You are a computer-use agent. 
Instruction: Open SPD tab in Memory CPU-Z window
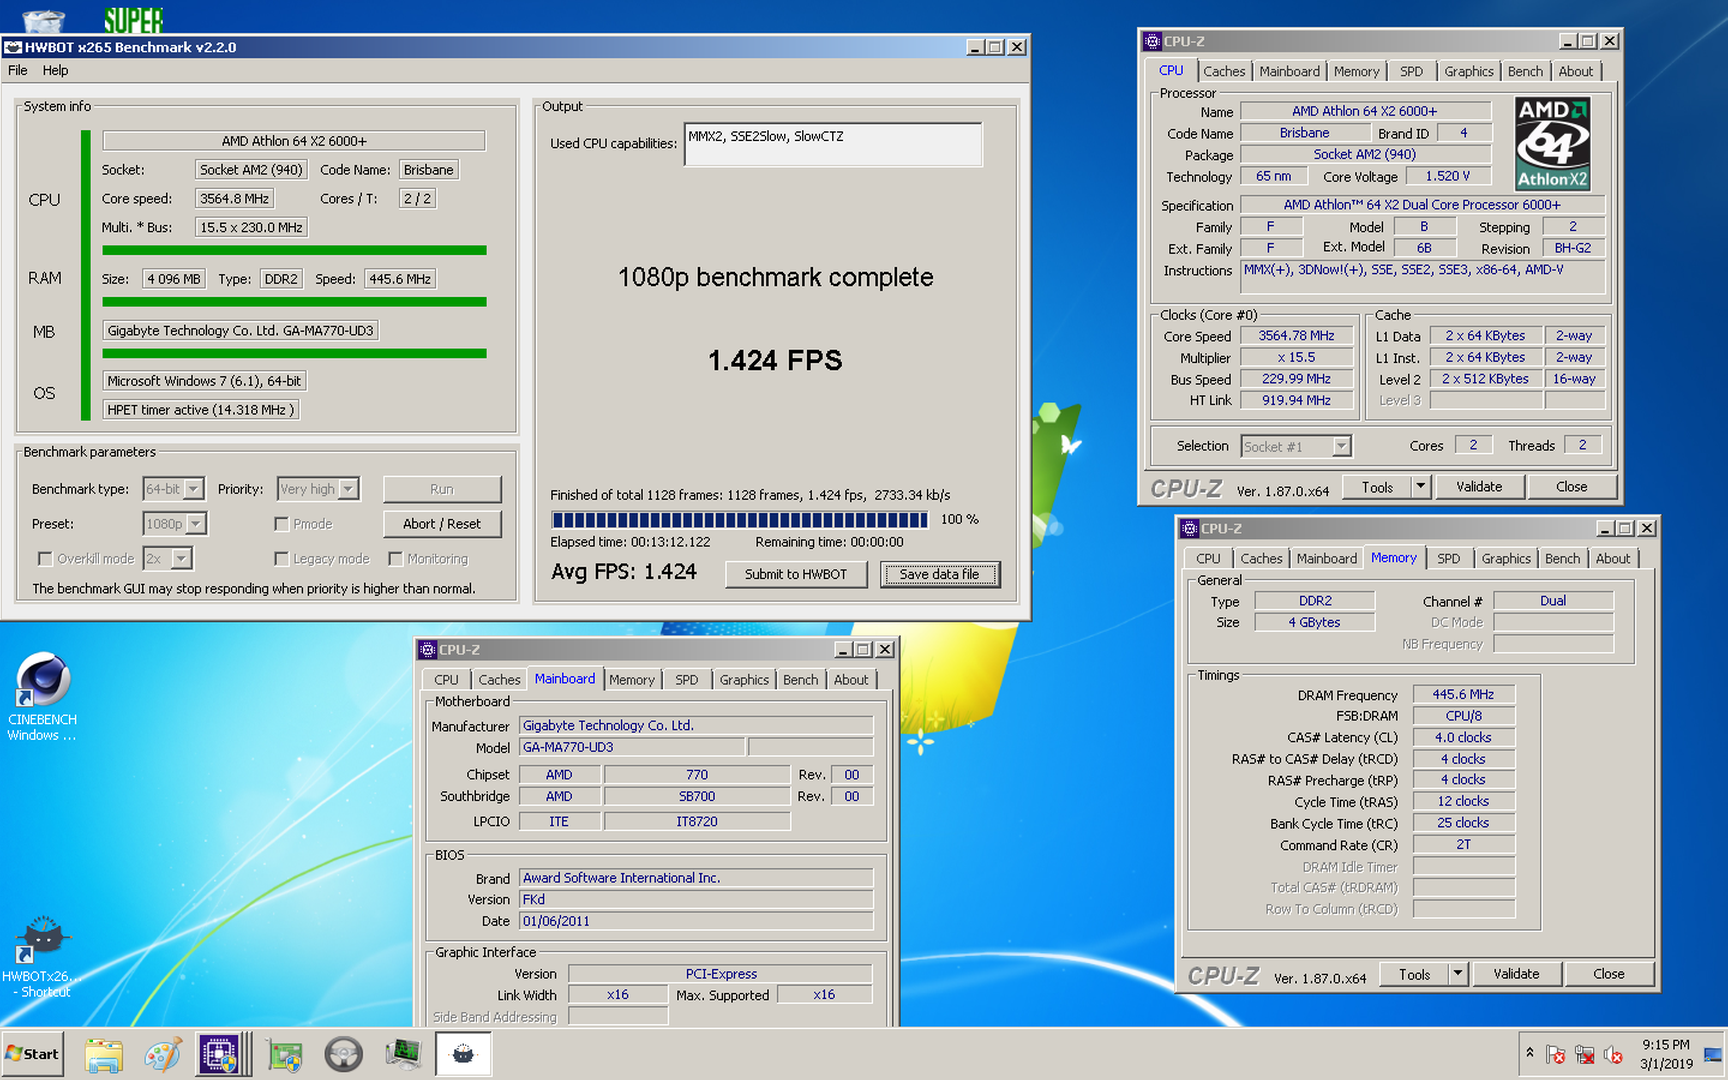pos(1448,559)
